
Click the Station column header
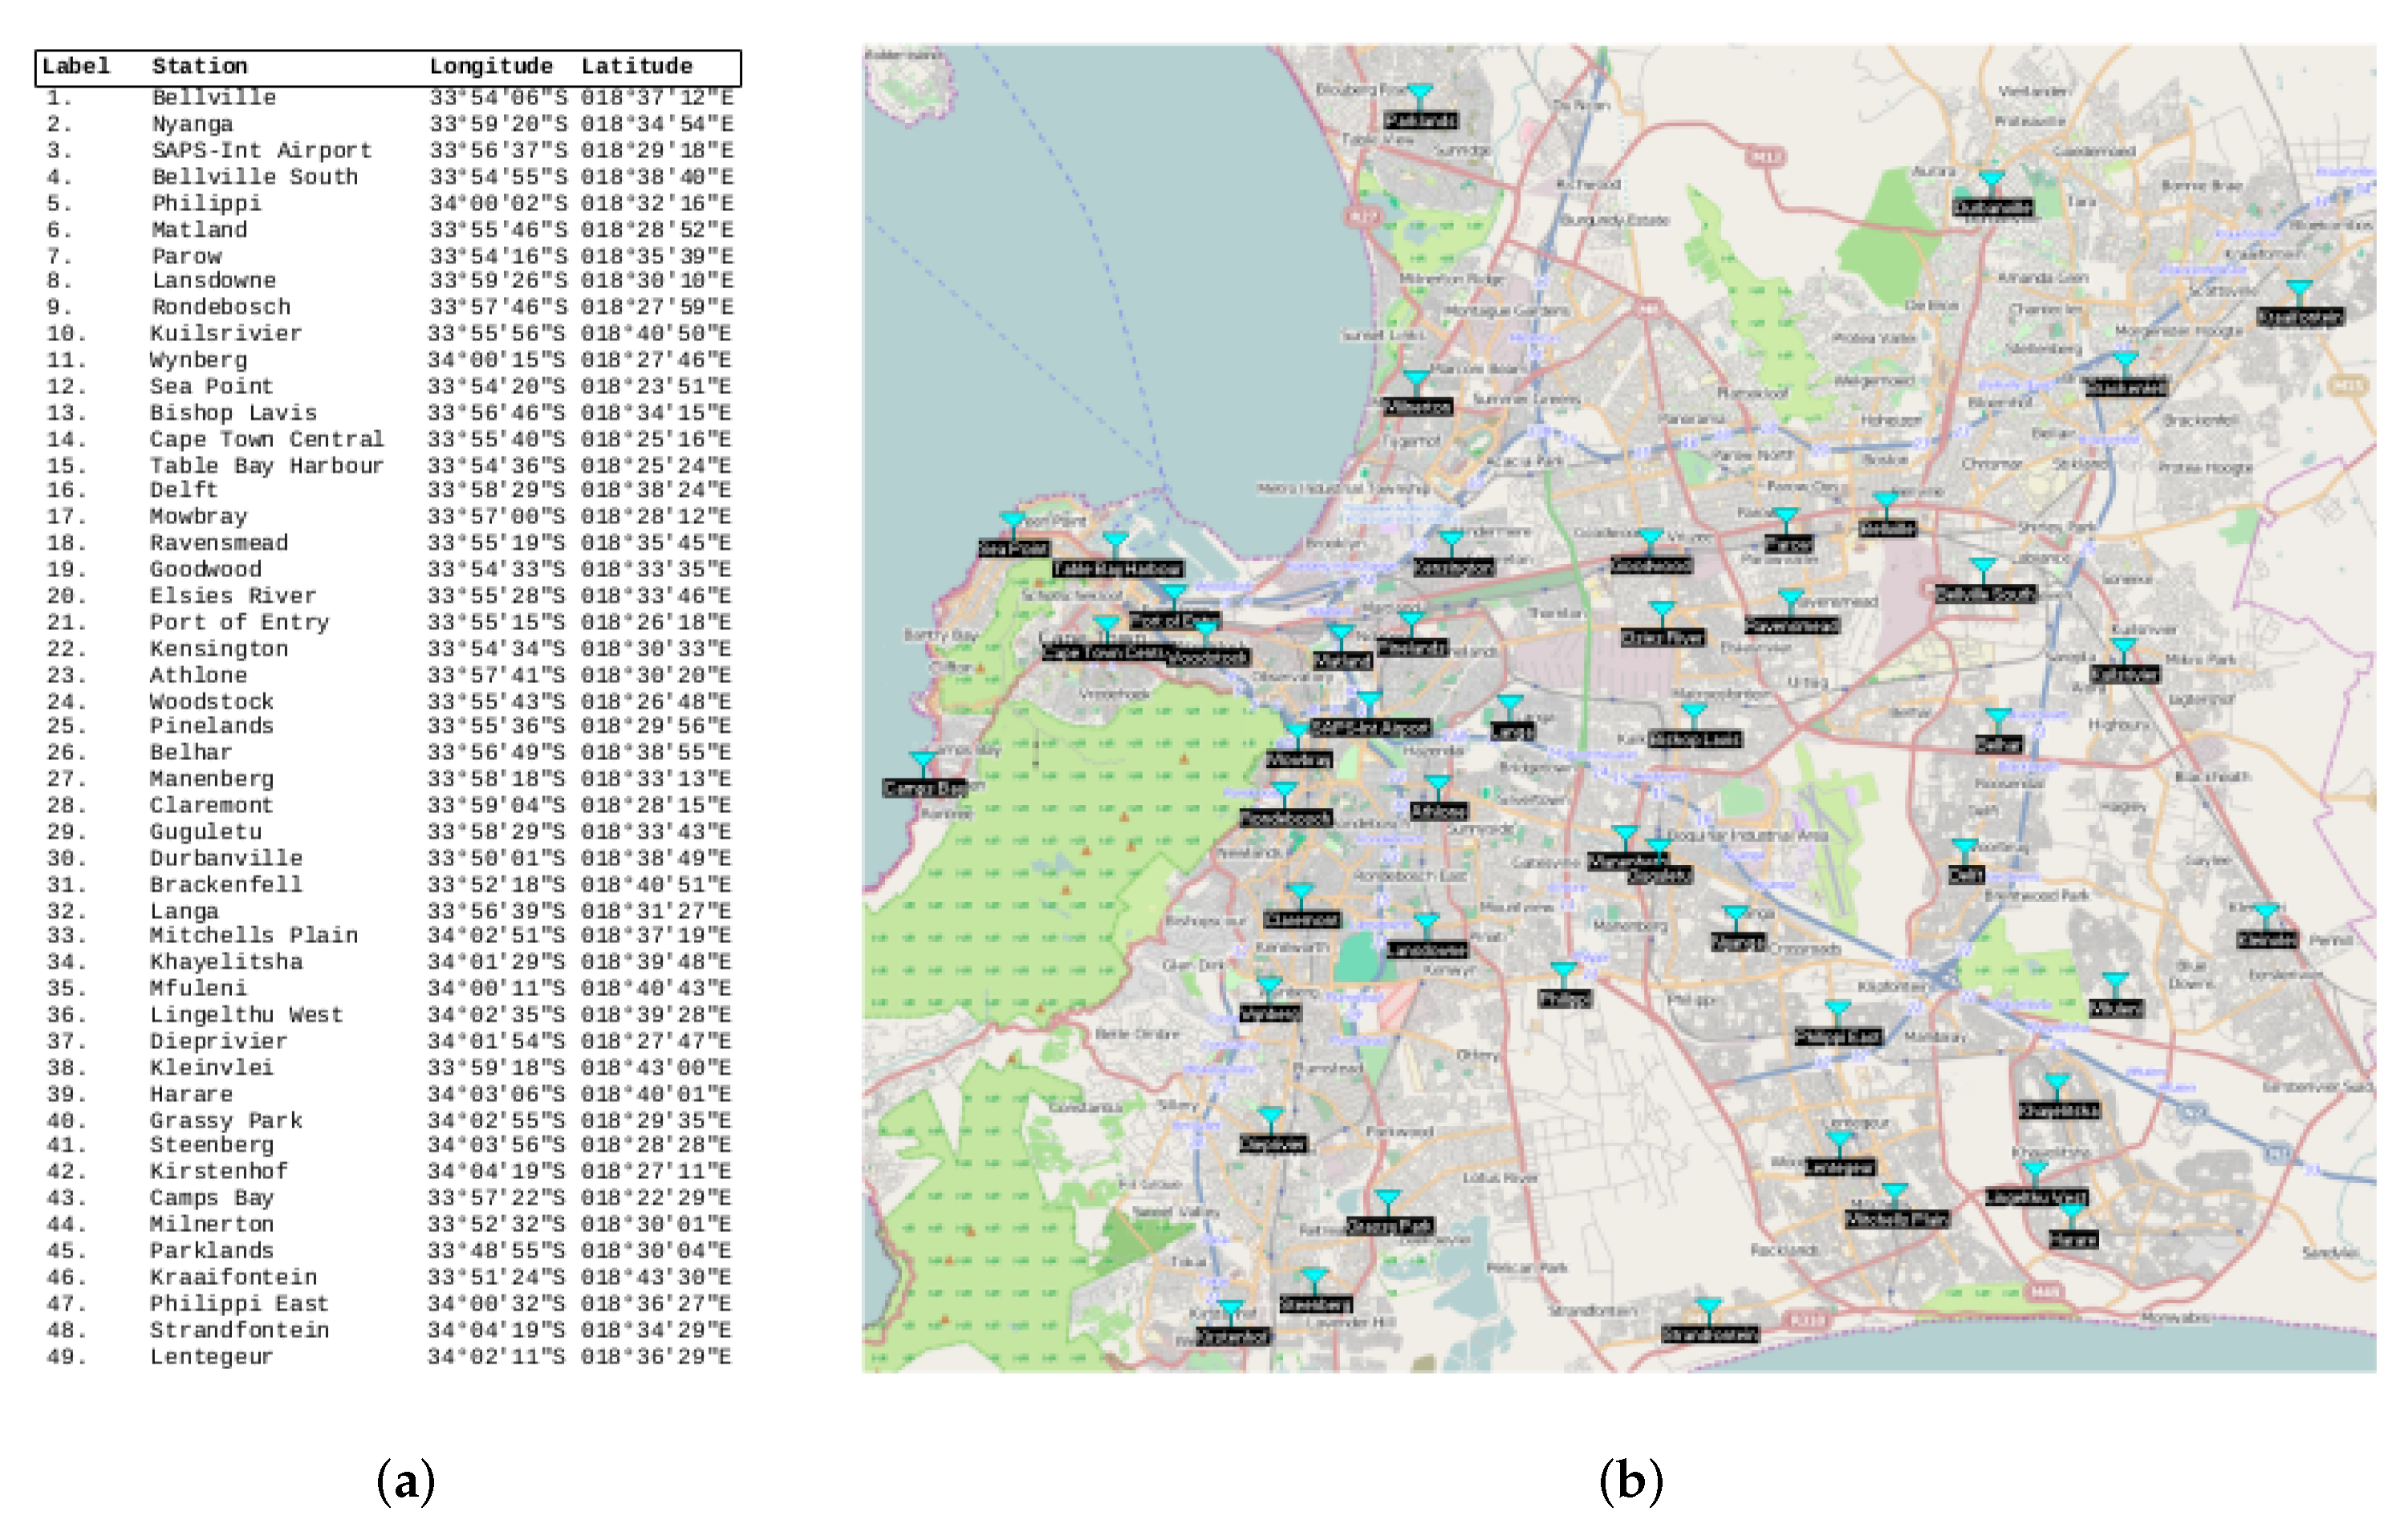[x=200, y=66]
